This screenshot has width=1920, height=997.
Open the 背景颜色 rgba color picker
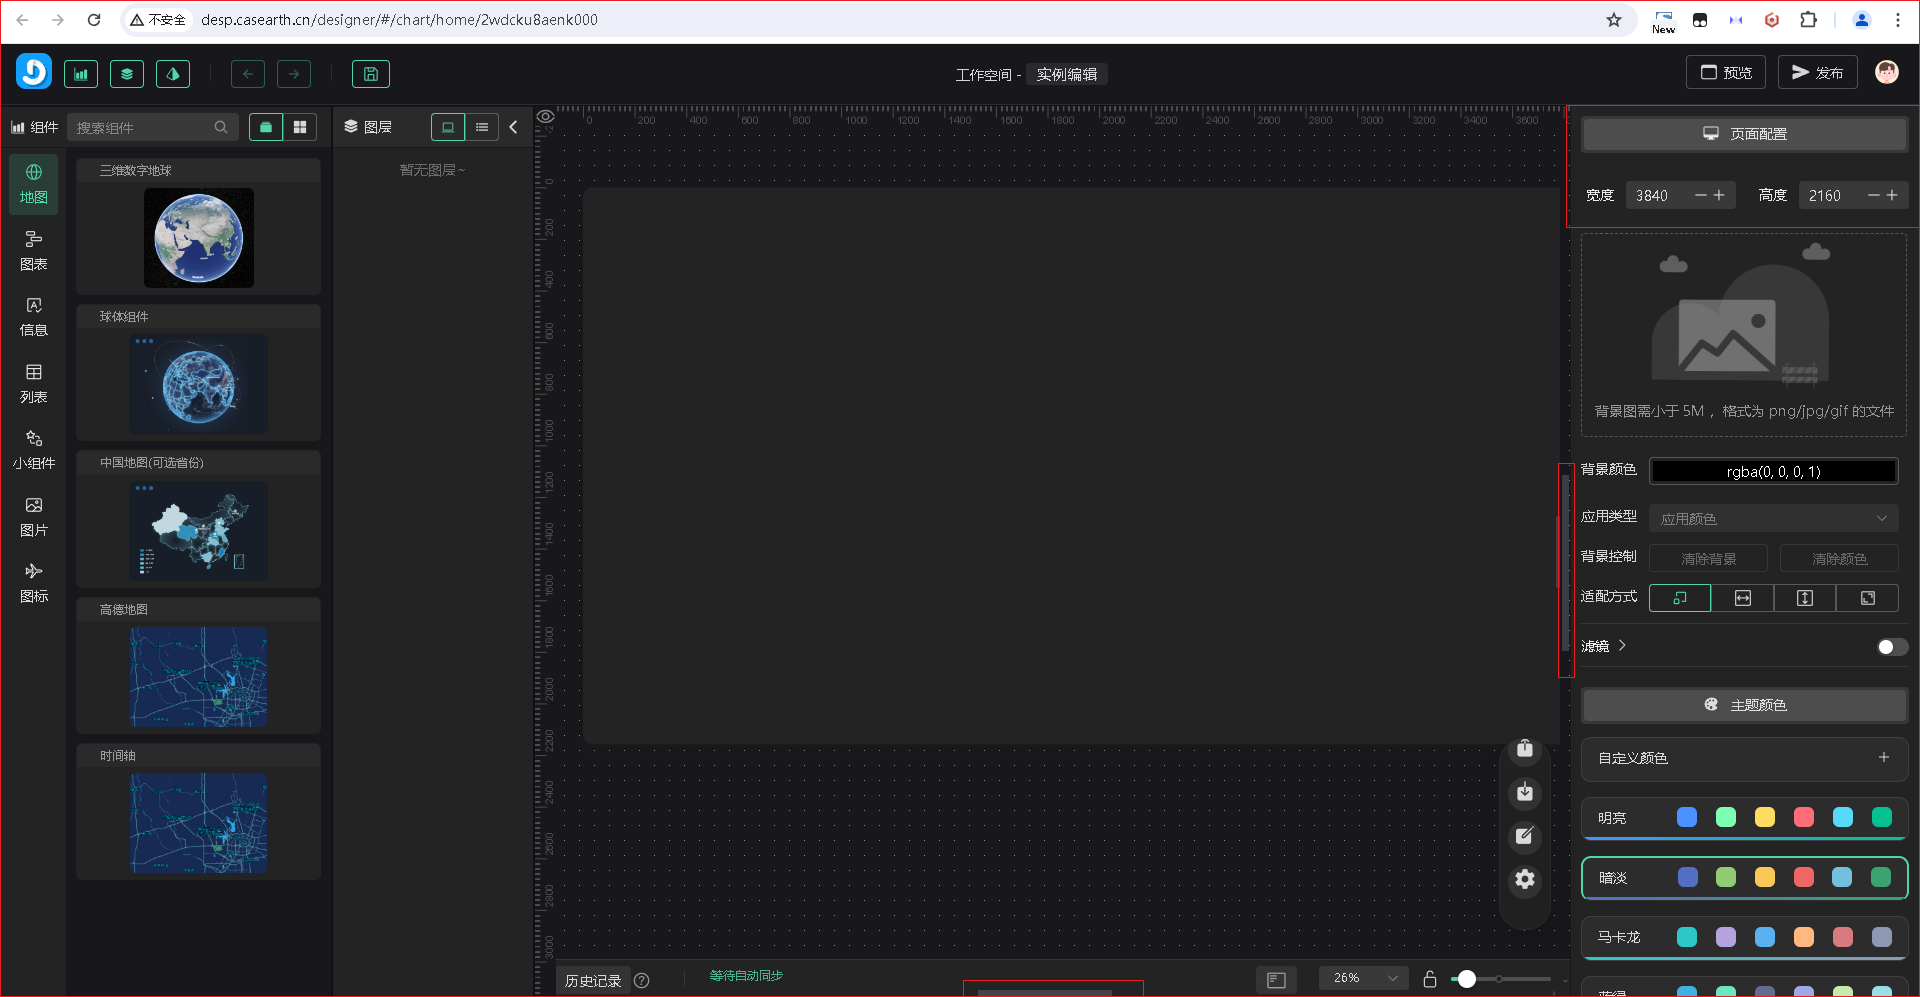1773,471
